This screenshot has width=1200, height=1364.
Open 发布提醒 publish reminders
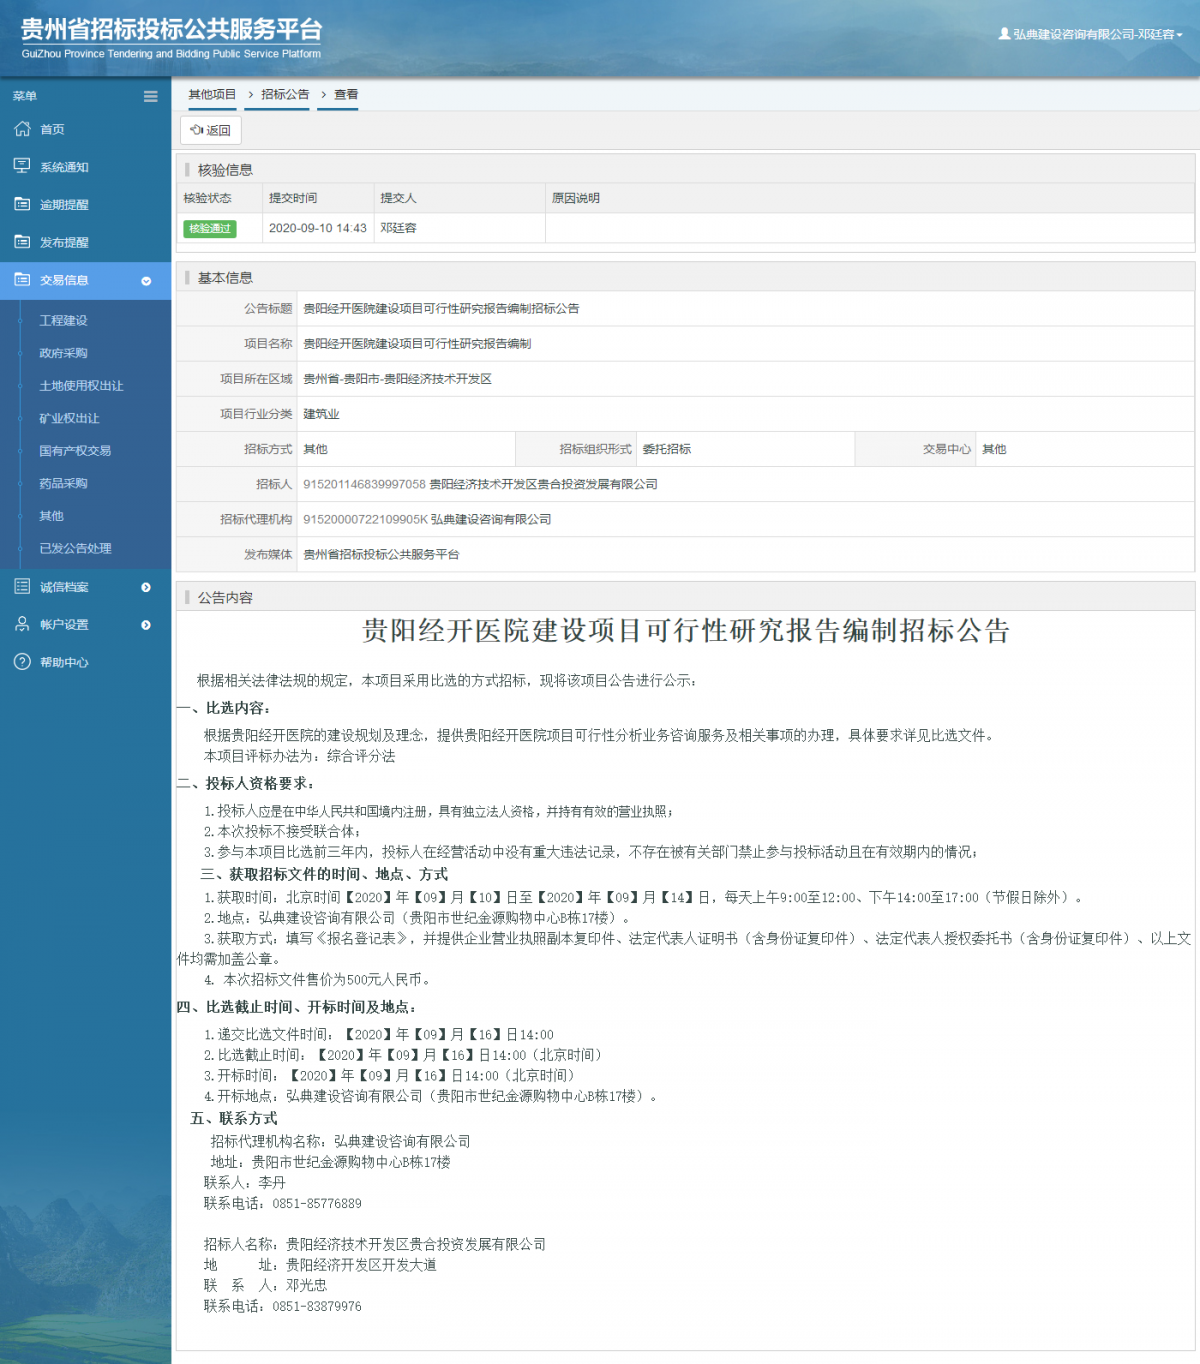[22, 241]
